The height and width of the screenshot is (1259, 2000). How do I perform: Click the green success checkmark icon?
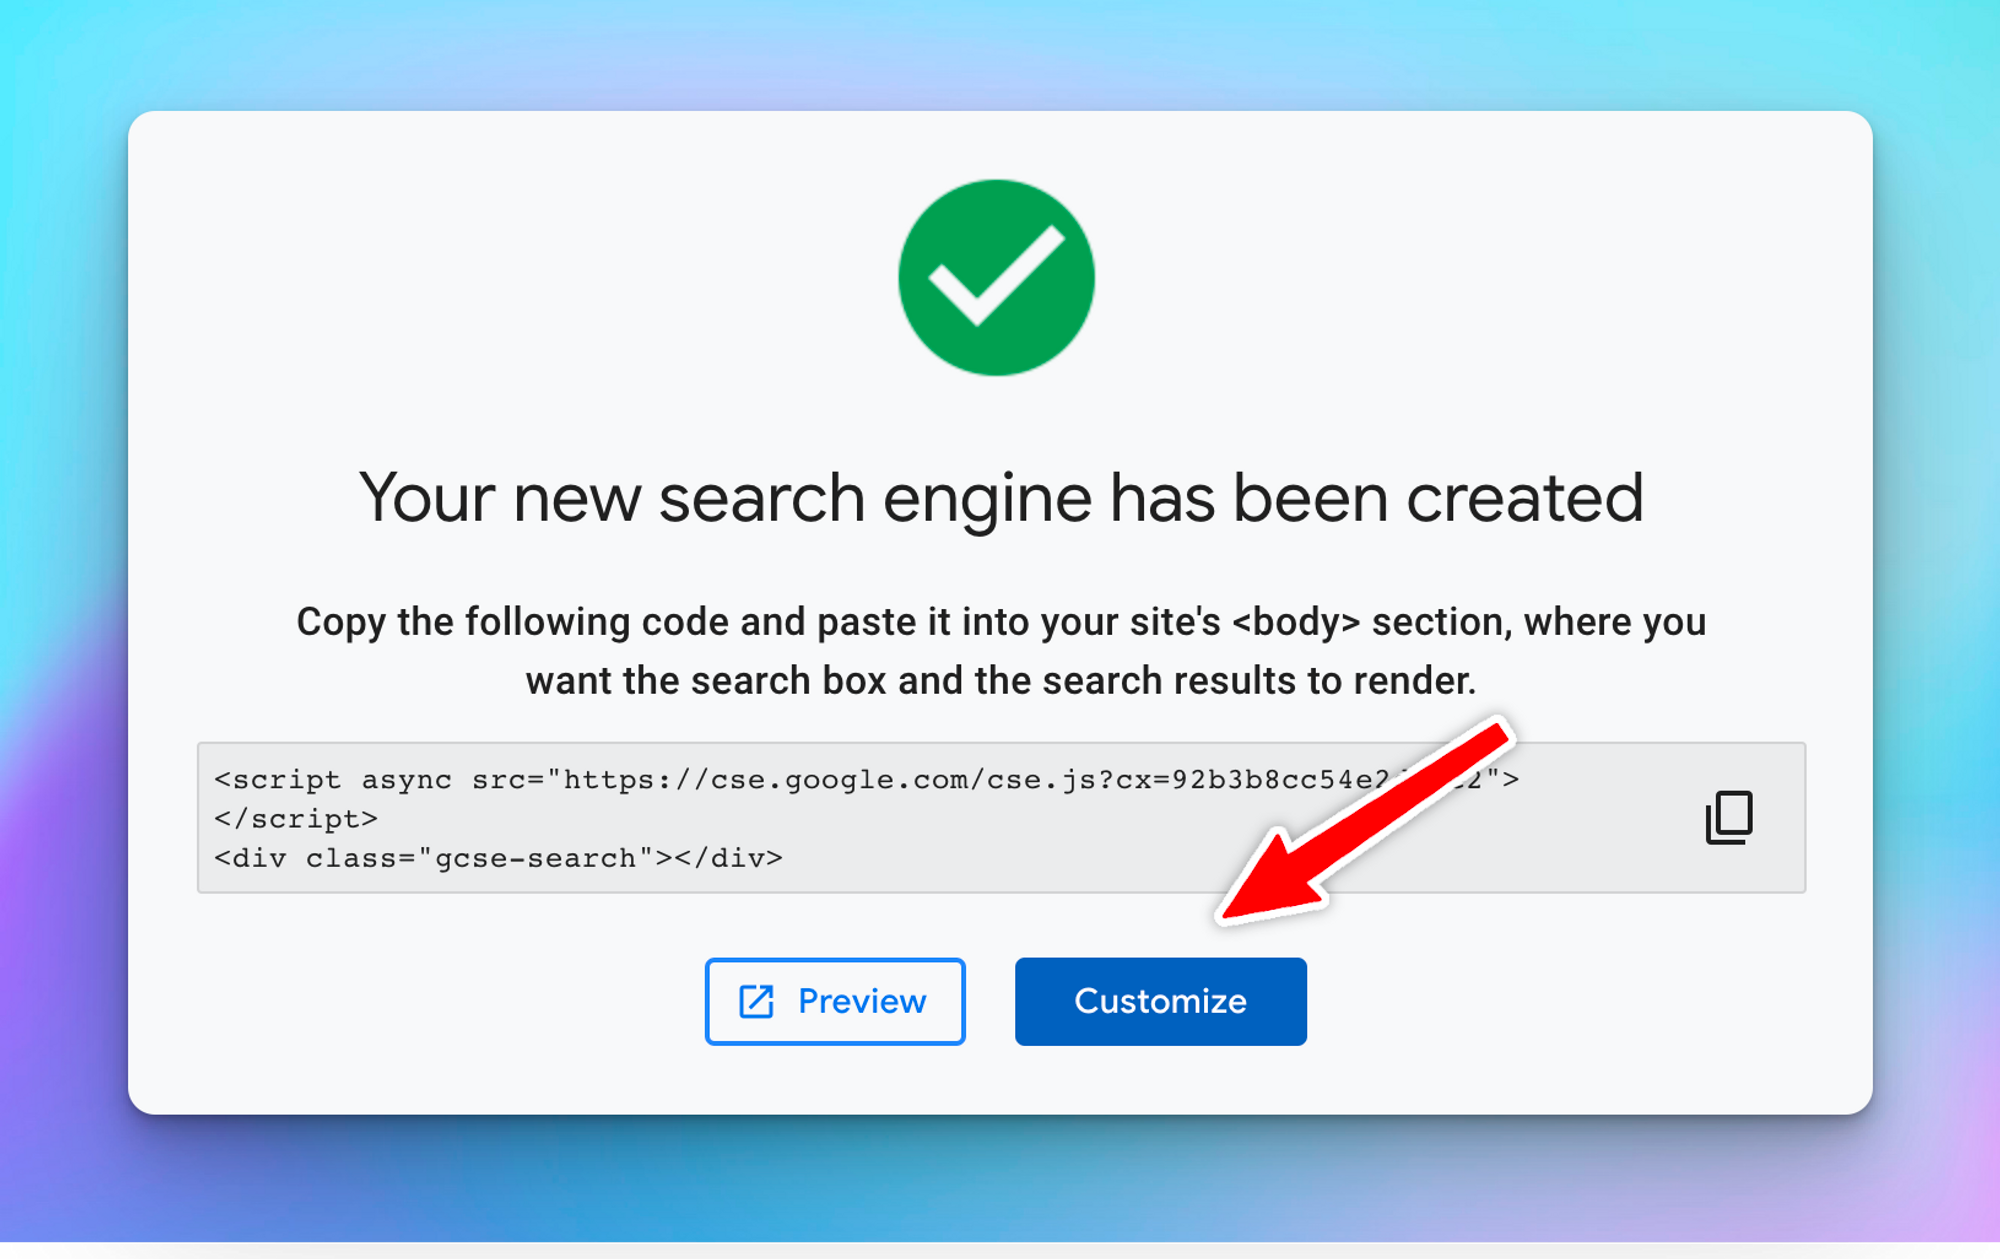pyautogui.click(x=996, y=278)
